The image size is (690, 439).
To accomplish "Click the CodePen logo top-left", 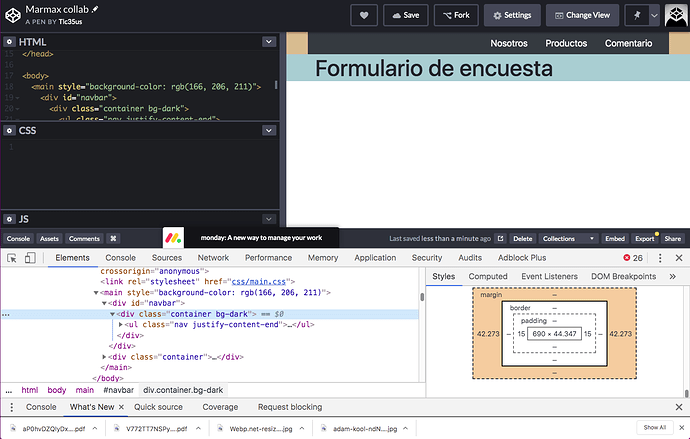I will 14,15.
